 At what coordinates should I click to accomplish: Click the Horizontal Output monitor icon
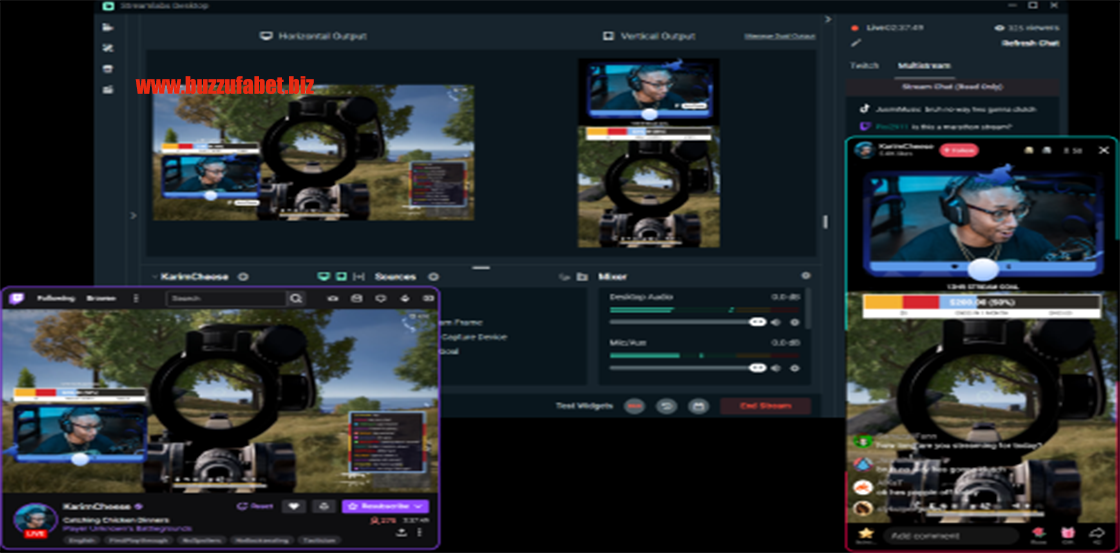pos(266,36)
